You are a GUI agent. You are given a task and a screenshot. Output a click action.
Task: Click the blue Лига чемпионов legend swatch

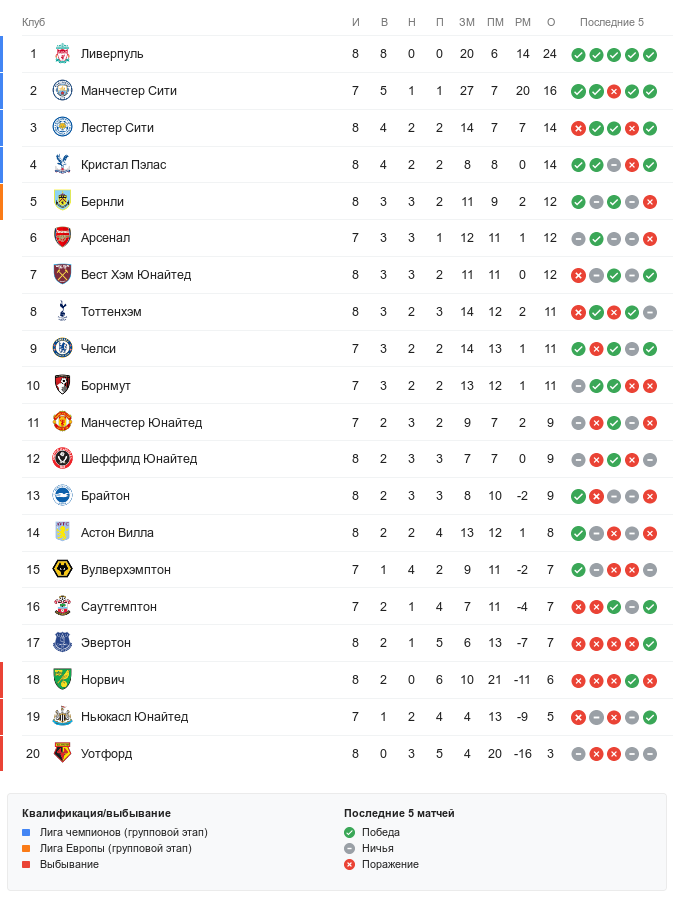pos(27,832)
